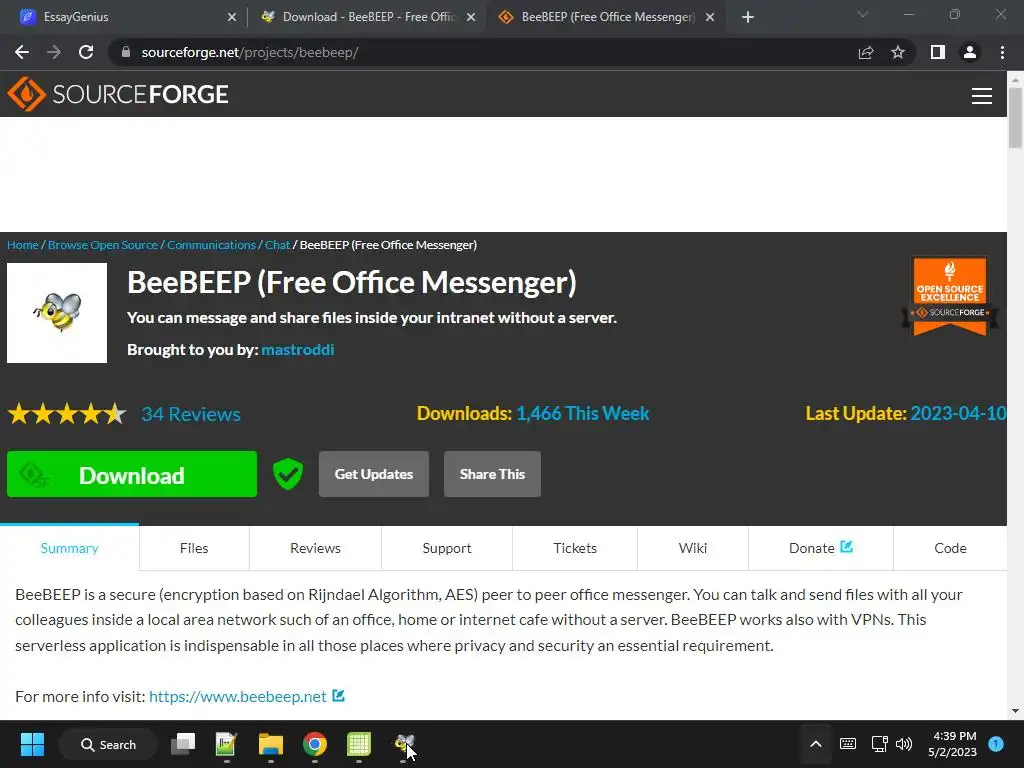
Task: Open the clock and calendar showing 4:39 PM
Action: 953,744
